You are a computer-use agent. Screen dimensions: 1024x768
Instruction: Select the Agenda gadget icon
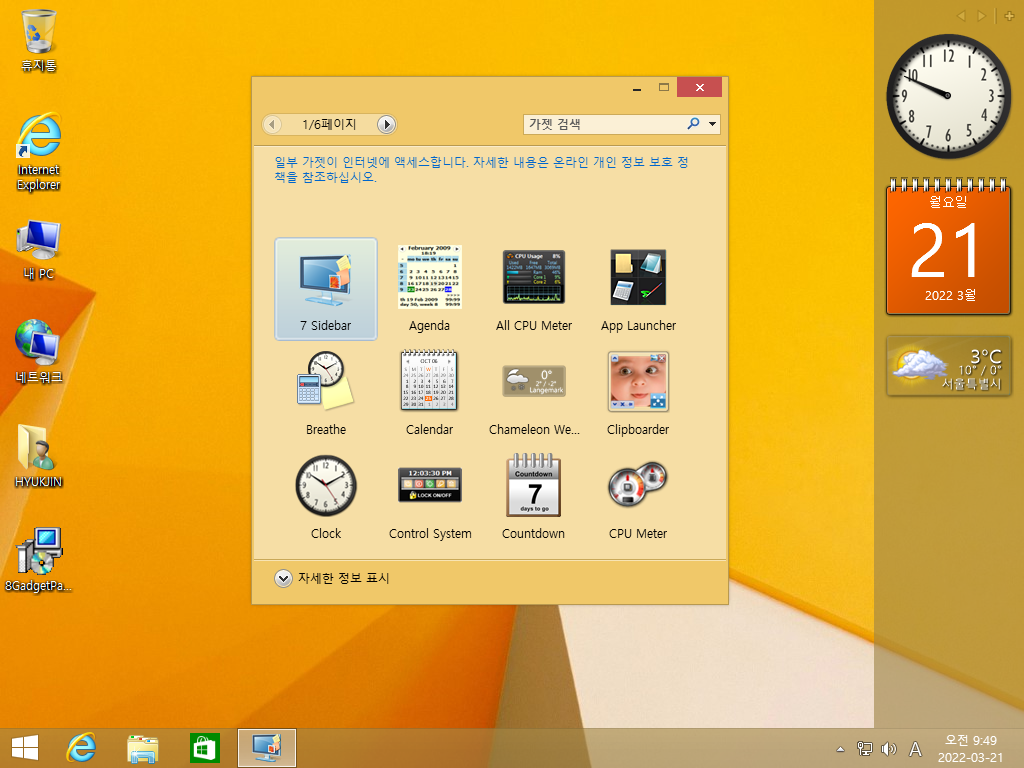tap(430, 278)
